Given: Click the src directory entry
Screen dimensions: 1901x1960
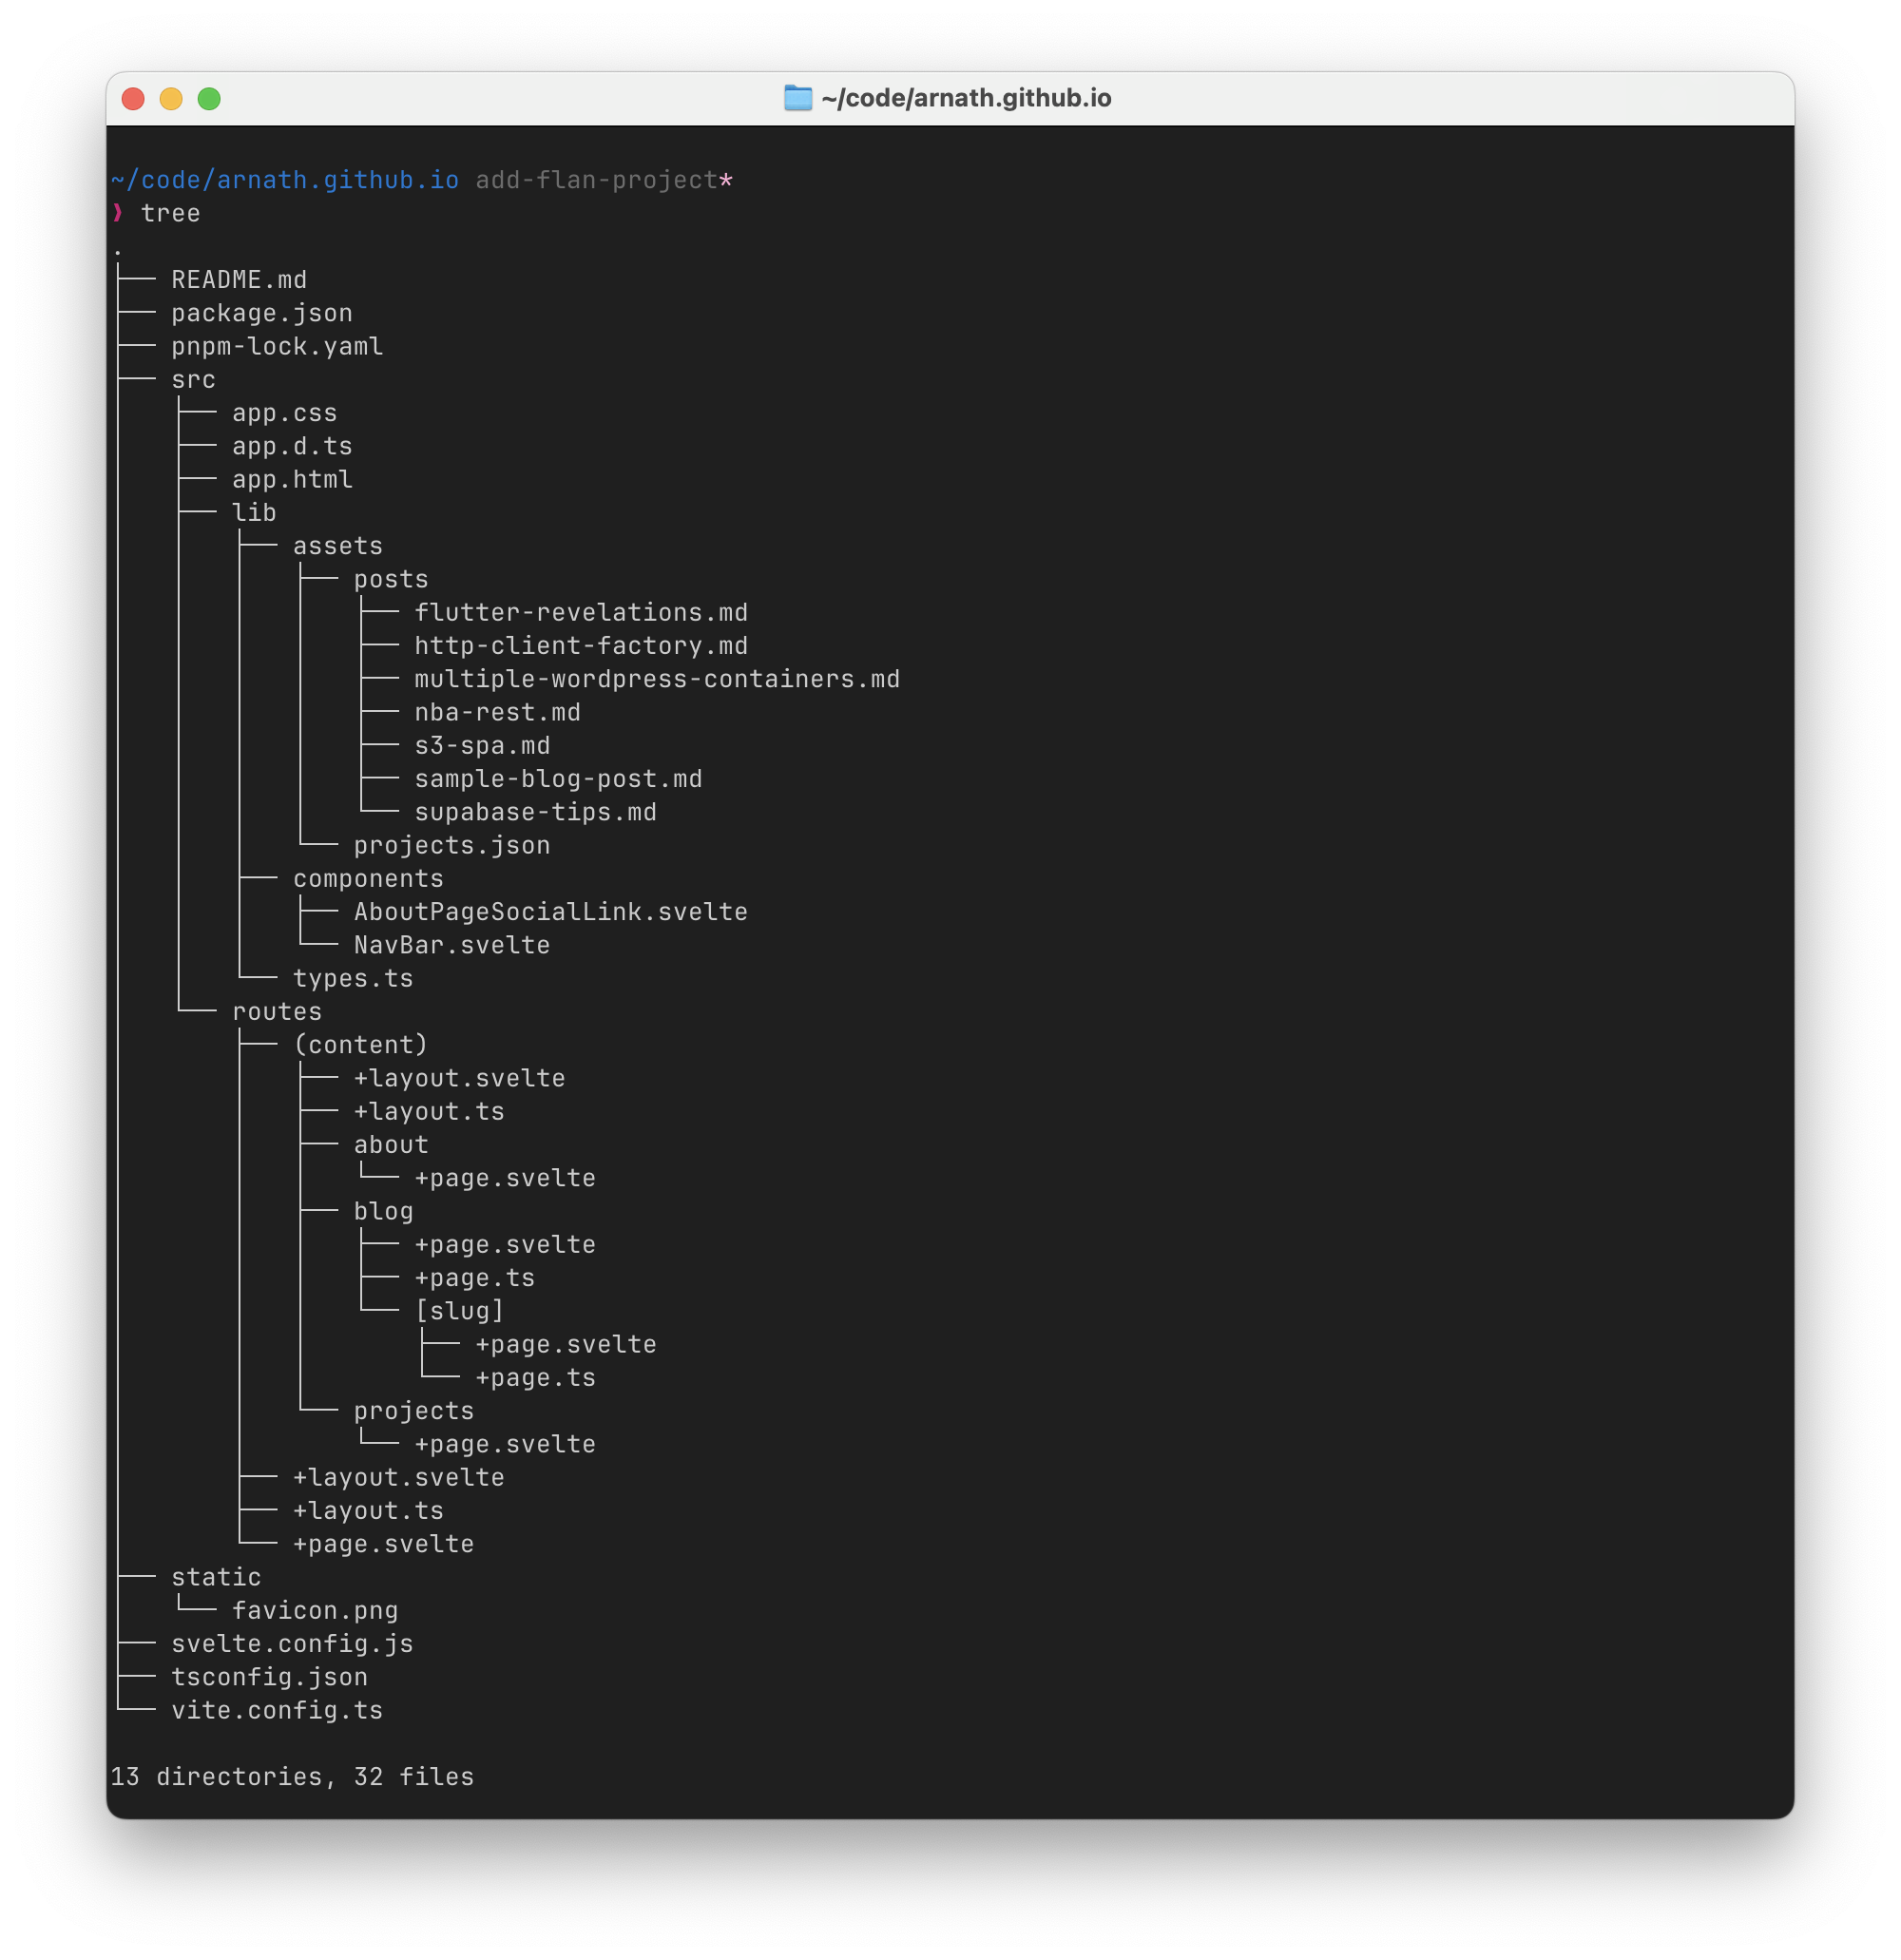Looking at the screenshot, I should [193, 380].
